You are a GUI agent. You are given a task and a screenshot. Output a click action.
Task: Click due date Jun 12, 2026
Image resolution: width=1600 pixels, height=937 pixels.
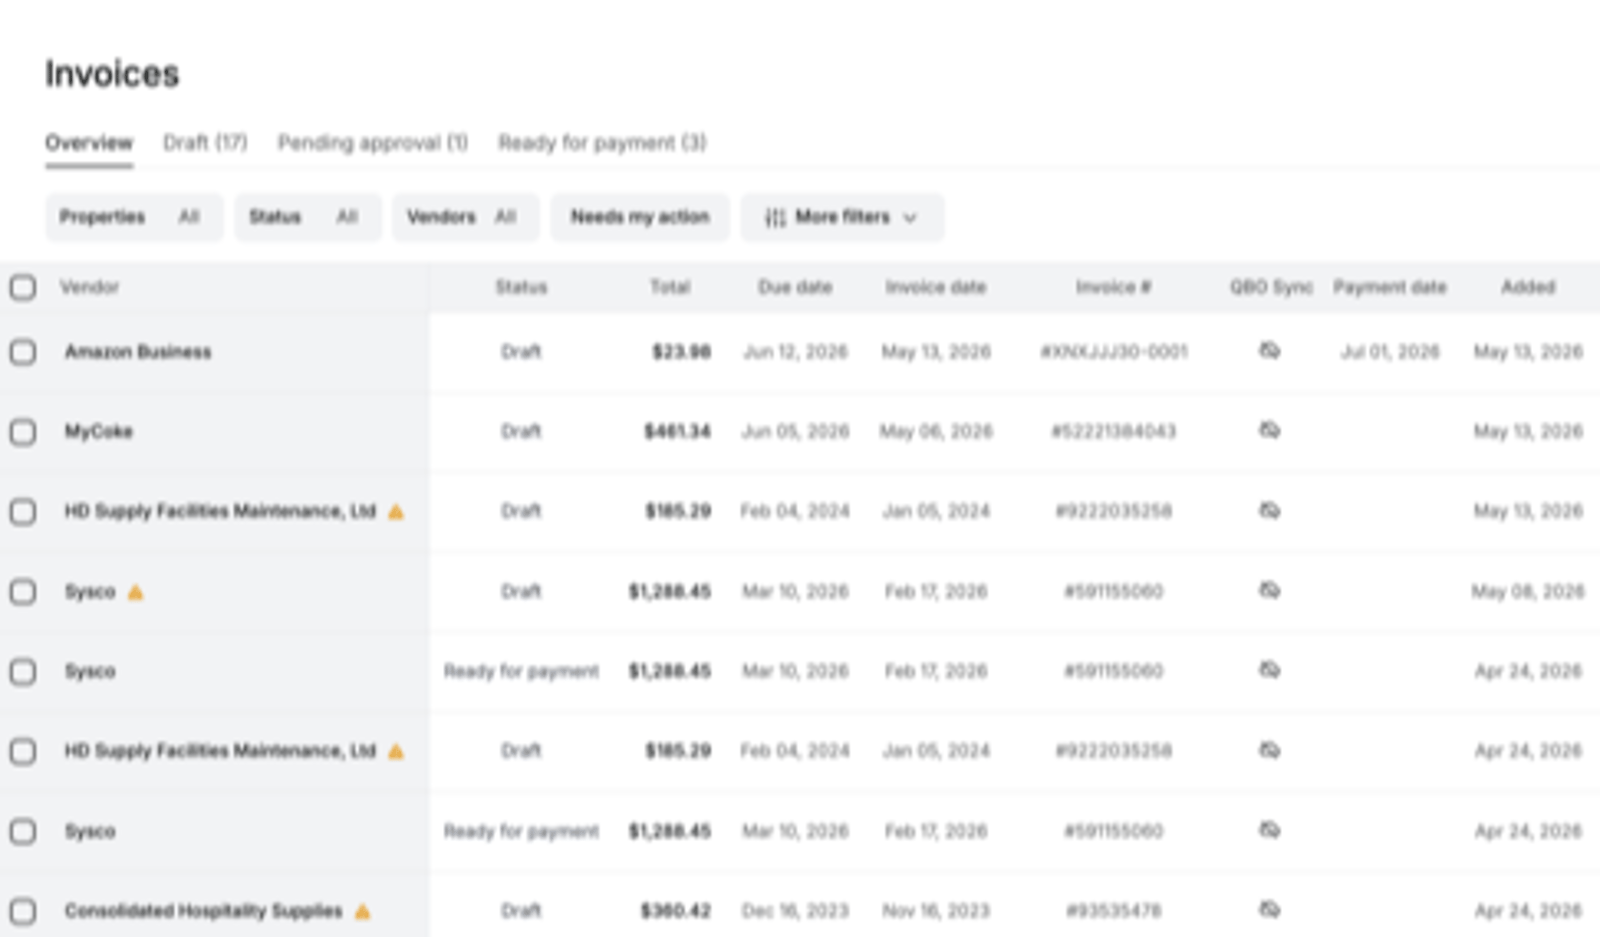(x=795, y=352)
